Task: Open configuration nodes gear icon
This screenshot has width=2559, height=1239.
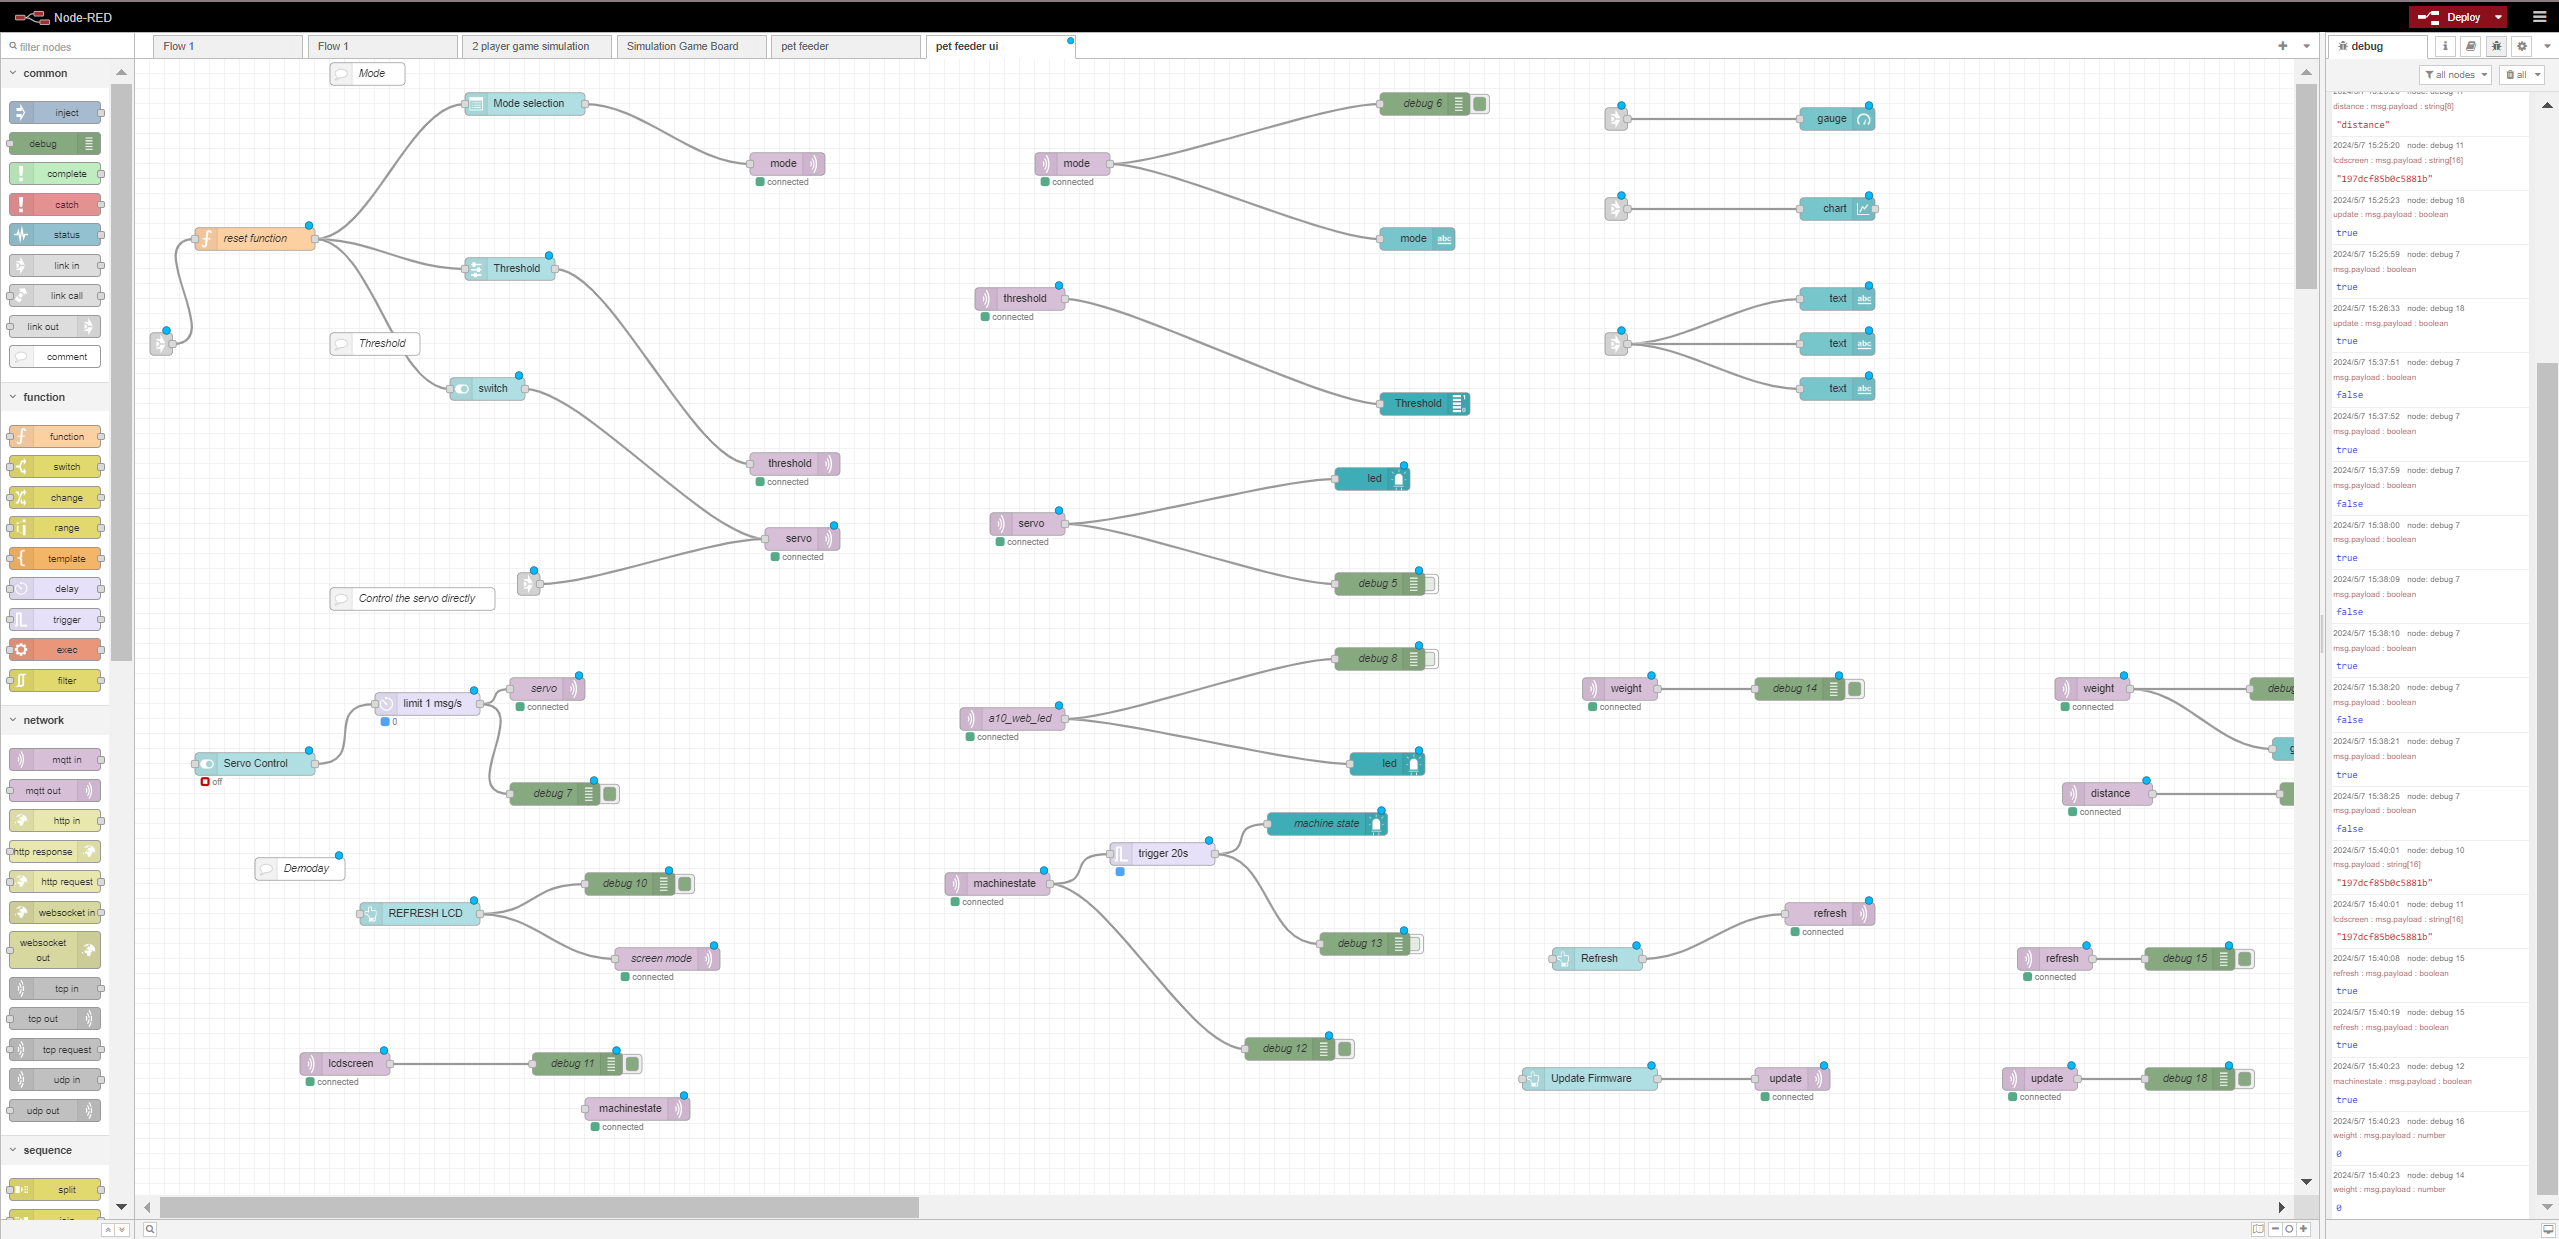Action: (x=2522, y=46)
